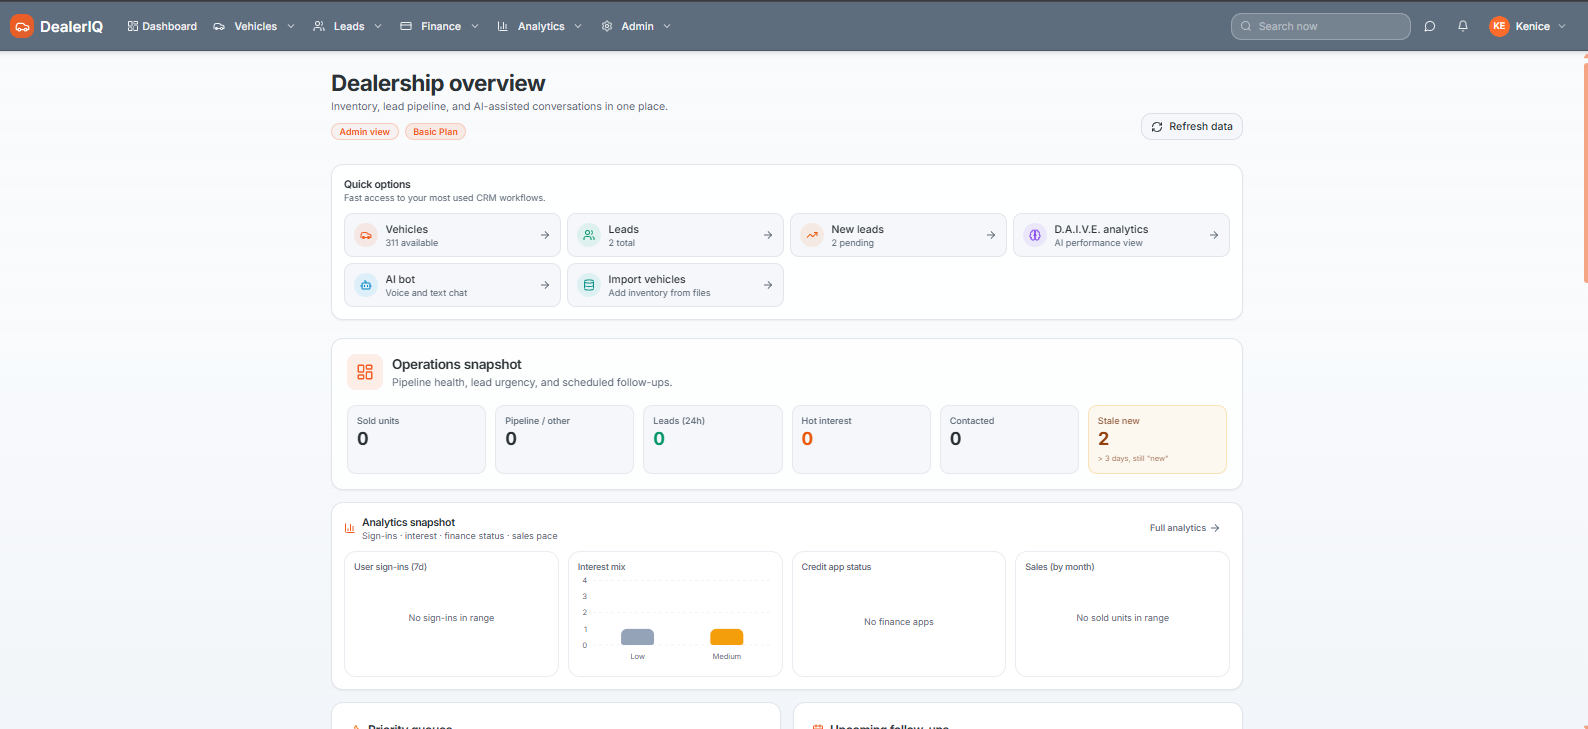Open the Vehicles 311 available card
Screen dimensions: 1588x729
452,235
